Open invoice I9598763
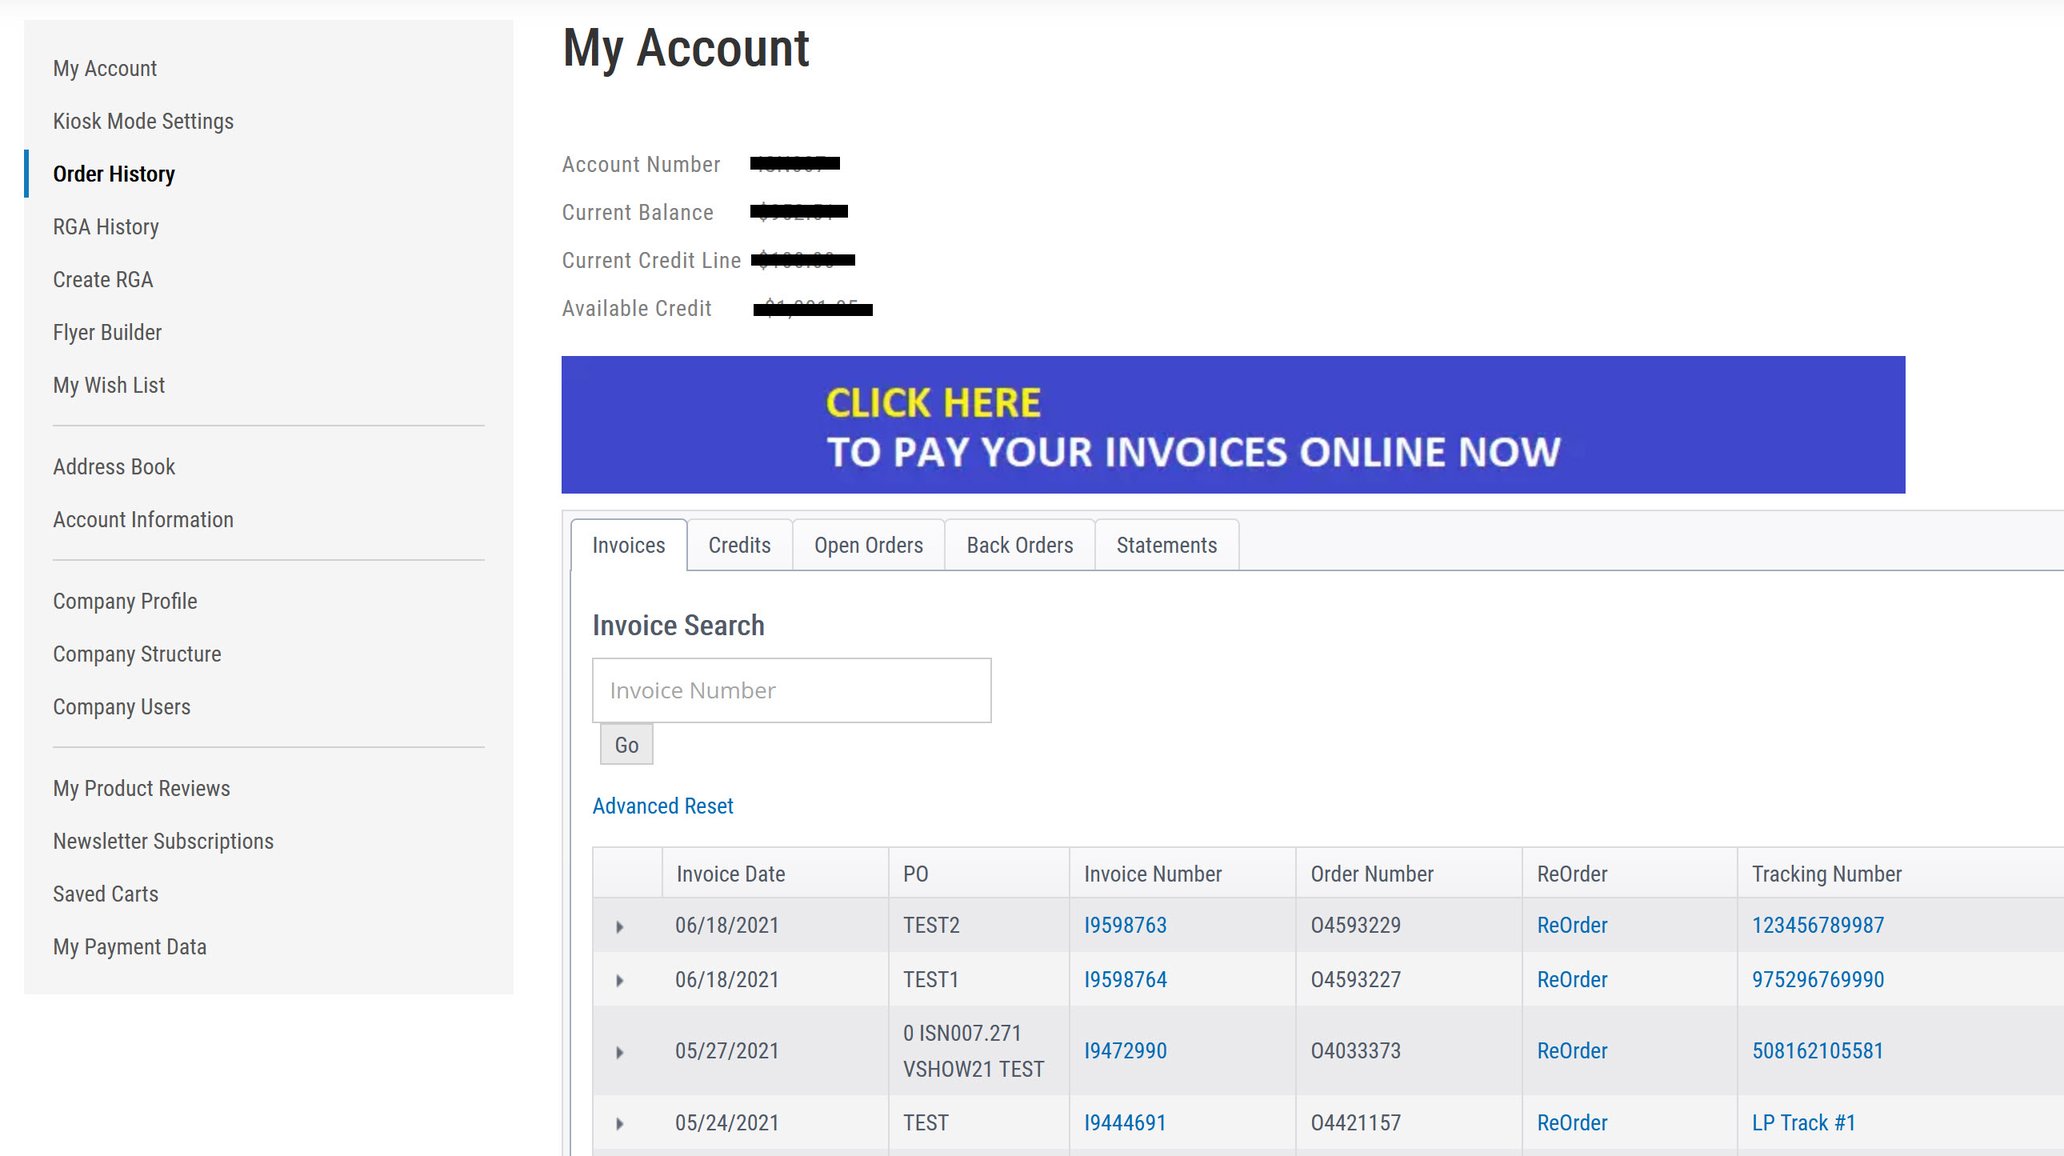The width and height of the screenshot is (2064, 1156). tap(1125, 925)
